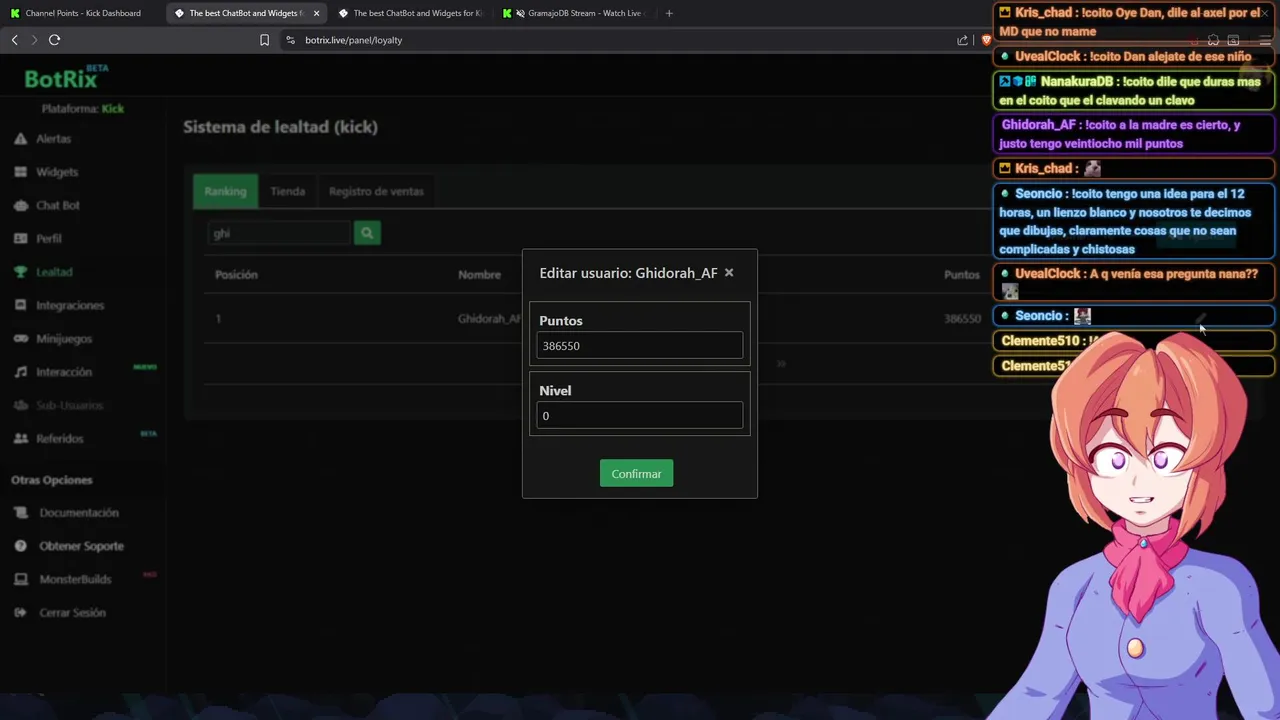This screenshot has height=720, width=1280.
Task: Open Perfil in the sidebar
Action: click(49, 238)
